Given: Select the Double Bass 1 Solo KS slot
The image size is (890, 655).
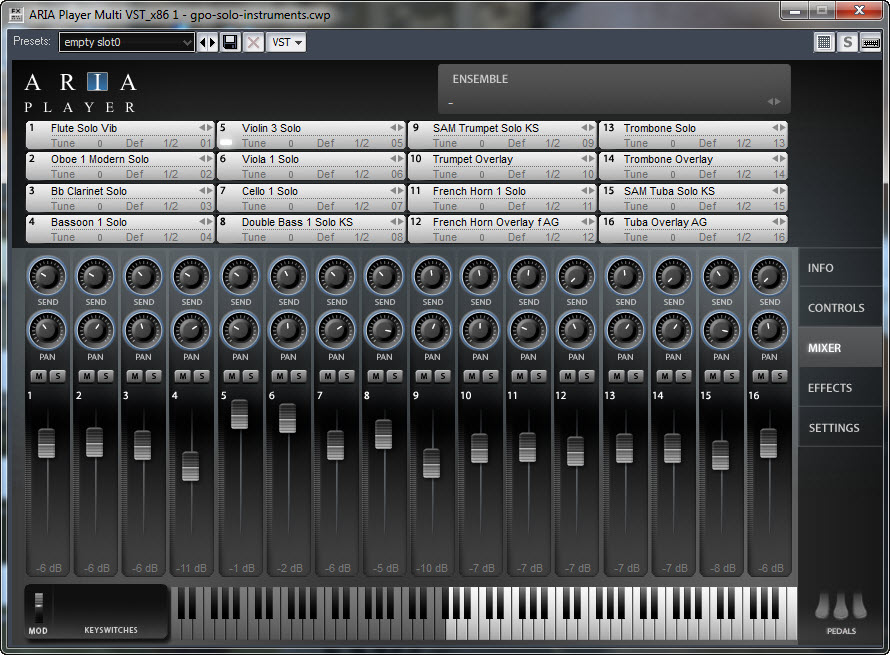Looking at the screenshot, I should click(x=311, y=229).
